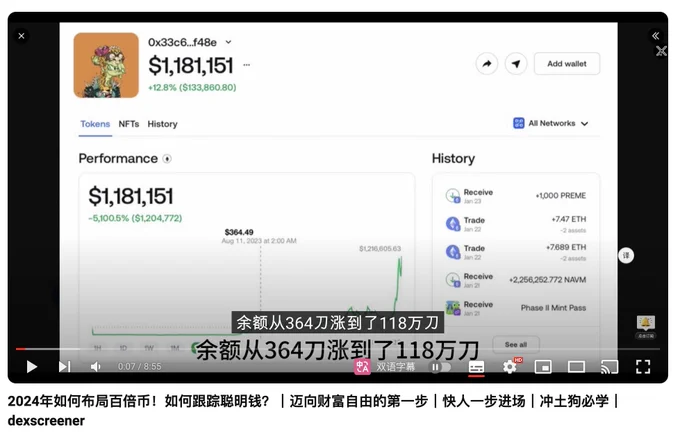Skip to the next video
The width and height of the screenshot is (680, 432).
[64, 367]
